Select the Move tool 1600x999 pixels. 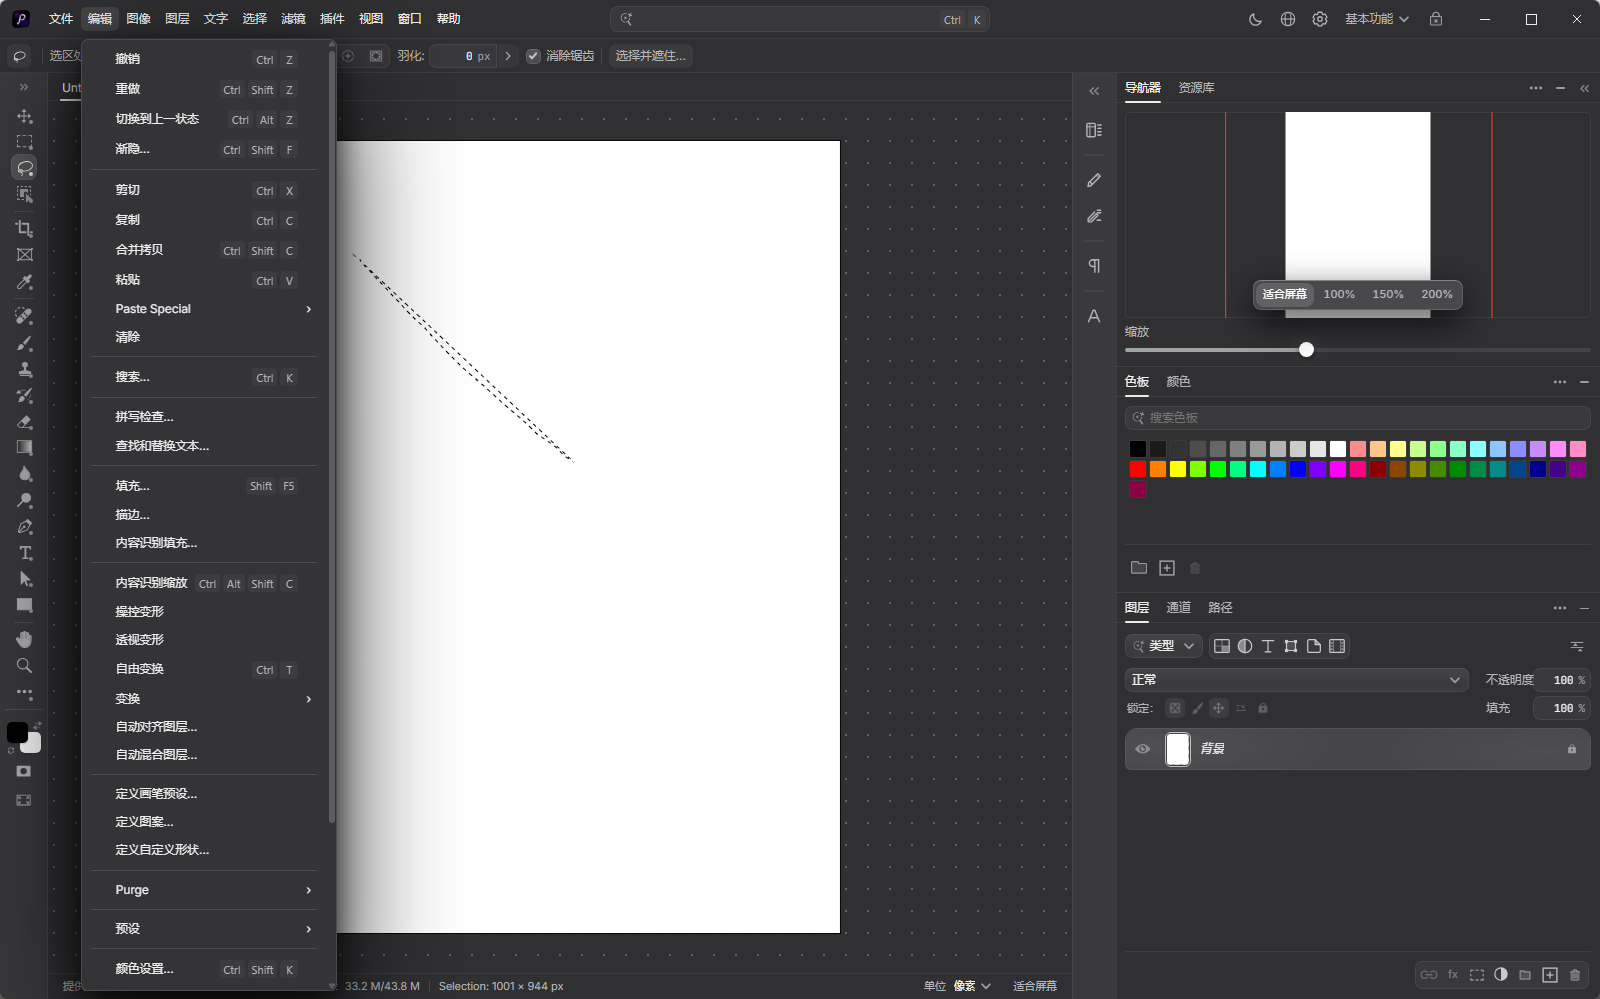point(25,116)
